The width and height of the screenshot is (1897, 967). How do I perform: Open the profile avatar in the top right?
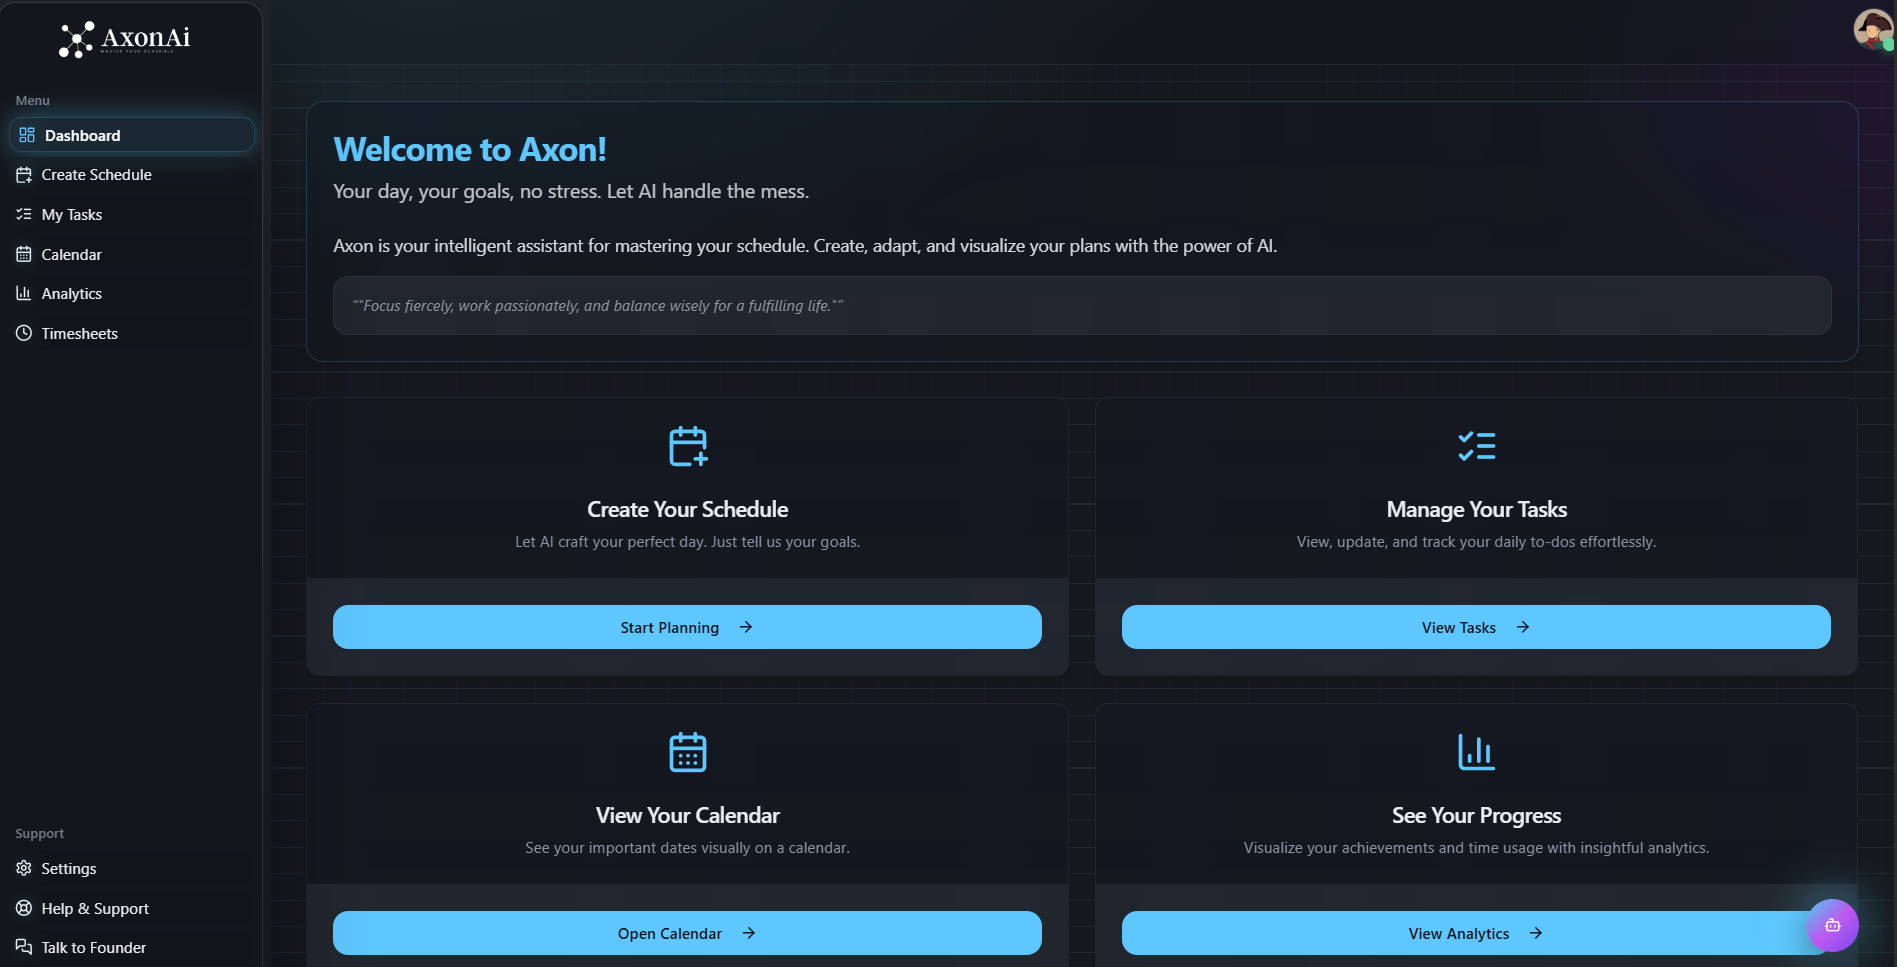tap(1871, 30)
